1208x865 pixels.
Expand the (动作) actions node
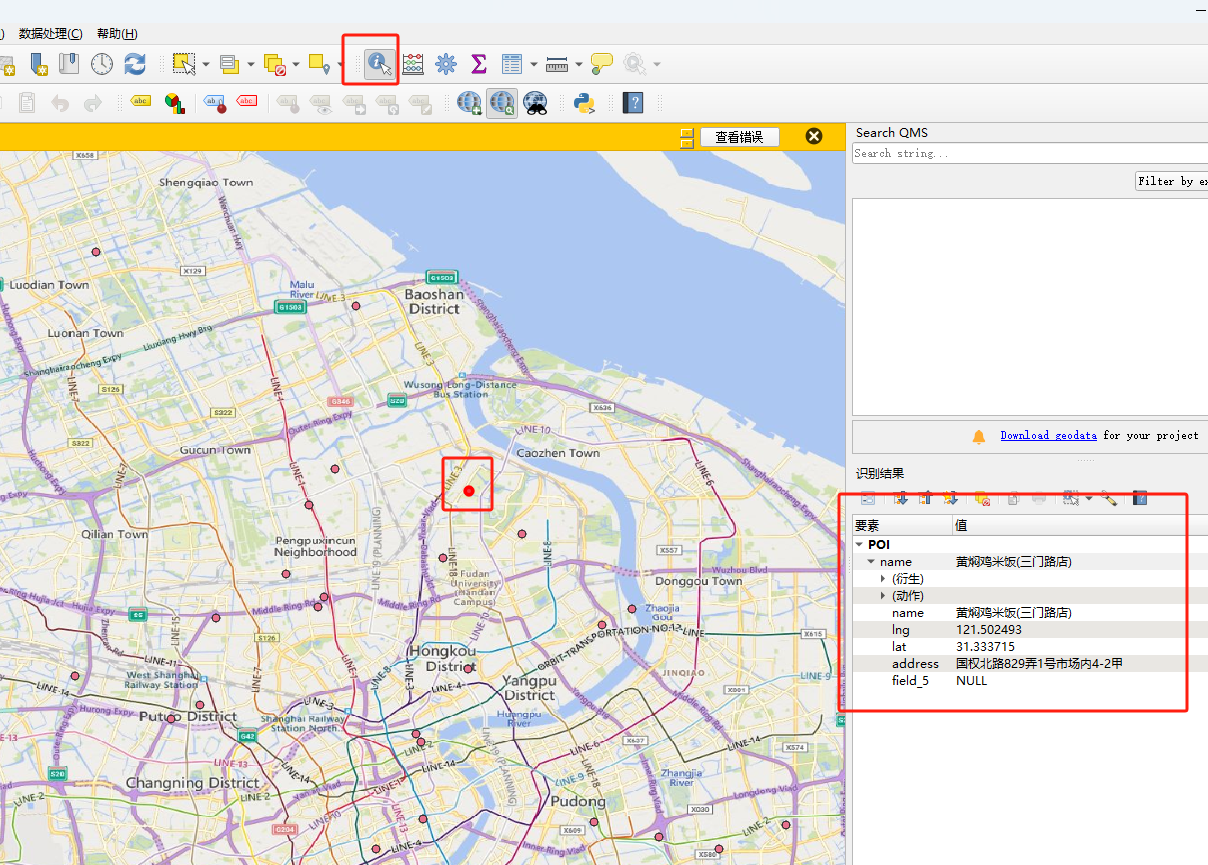point(883,596)
